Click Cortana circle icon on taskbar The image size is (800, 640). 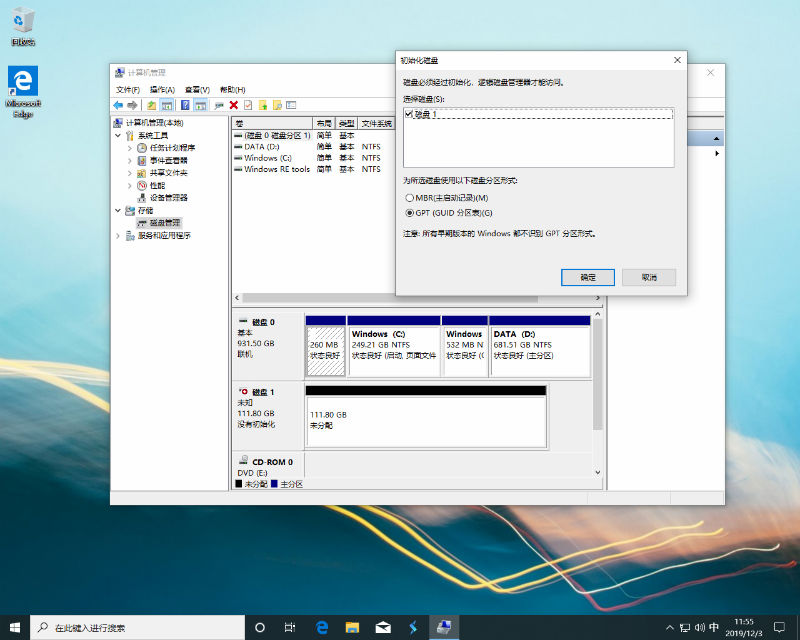point(260,627)
